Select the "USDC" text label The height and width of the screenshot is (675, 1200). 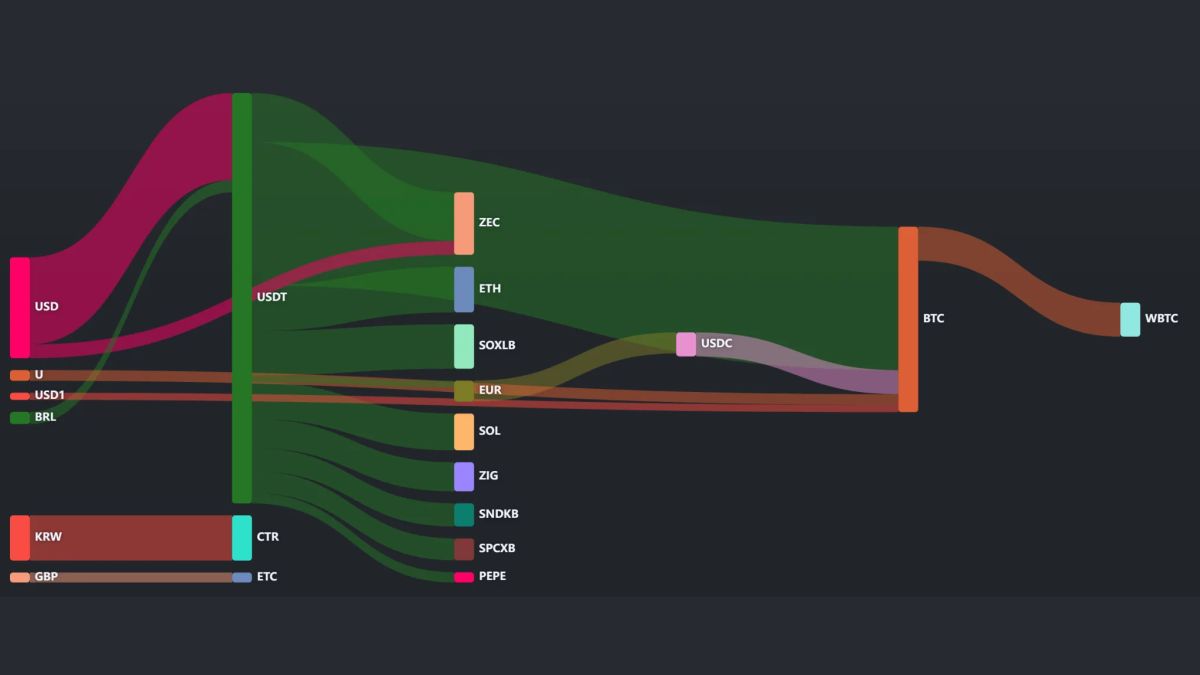pos(716,344)
